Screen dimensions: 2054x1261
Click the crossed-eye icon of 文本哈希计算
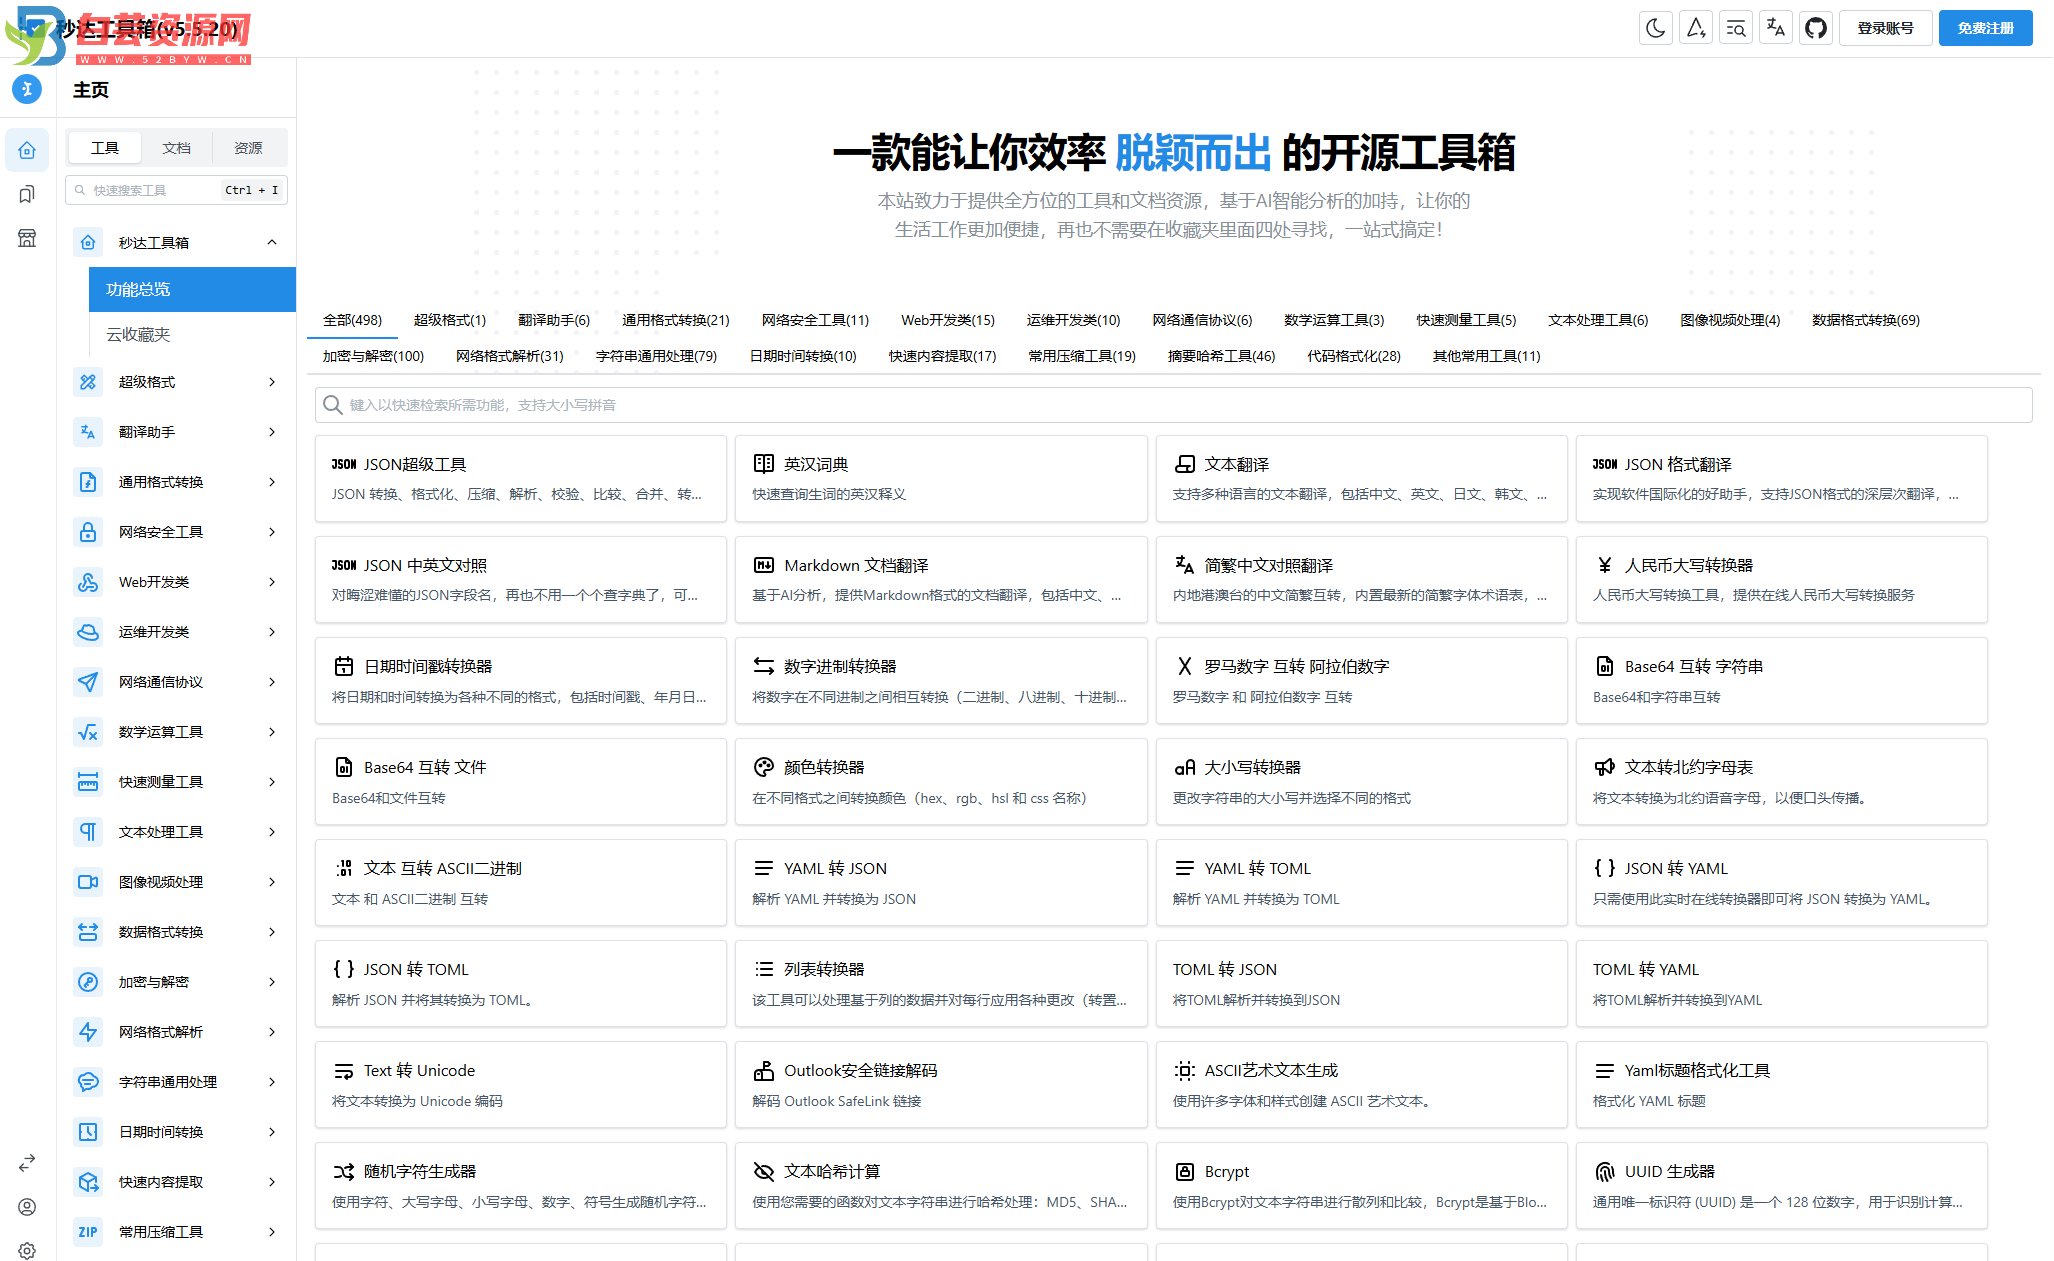(764, 1171)
